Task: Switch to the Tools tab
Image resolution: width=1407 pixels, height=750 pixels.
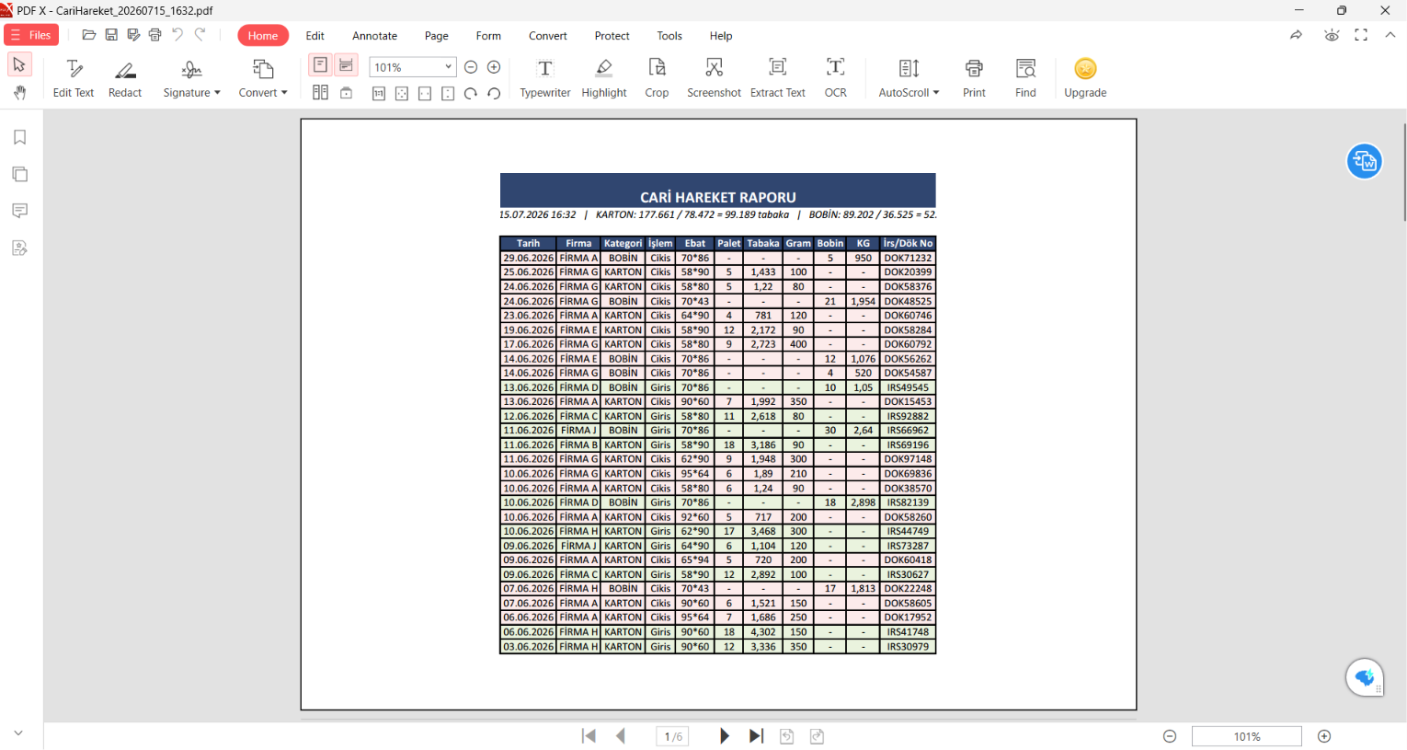Action: coord(669,35)
